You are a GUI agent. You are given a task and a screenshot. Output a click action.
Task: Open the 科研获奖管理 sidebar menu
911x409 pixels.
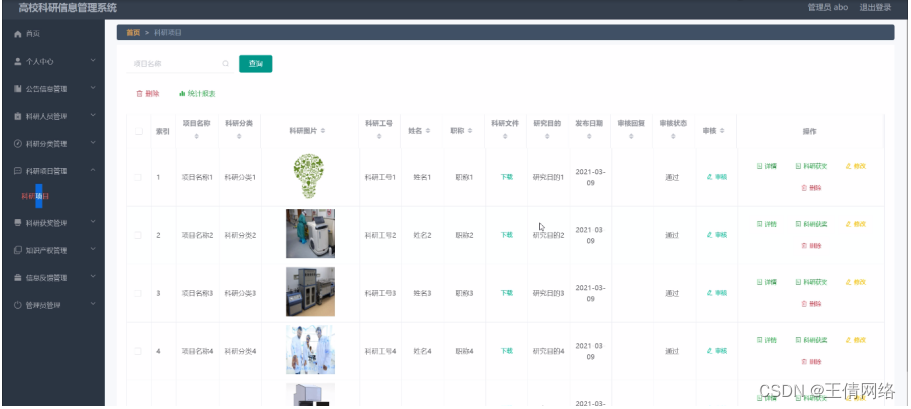coord(53,223)
